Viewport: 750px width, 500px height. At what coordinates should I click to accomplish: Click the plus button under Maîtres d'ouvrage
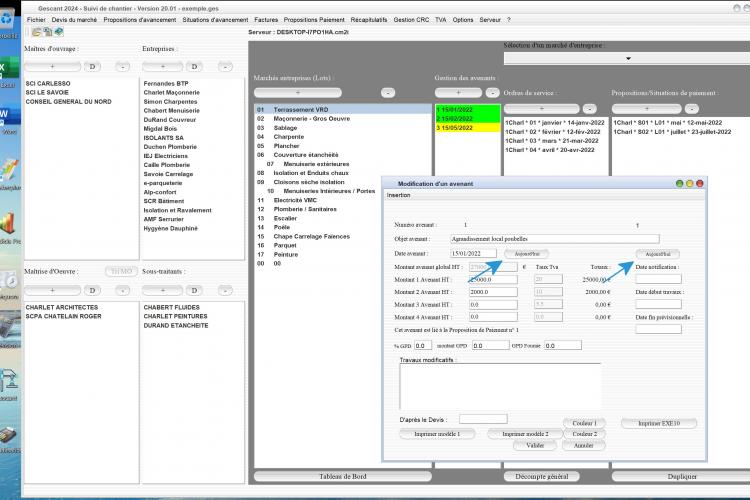(x=53, y=67)
